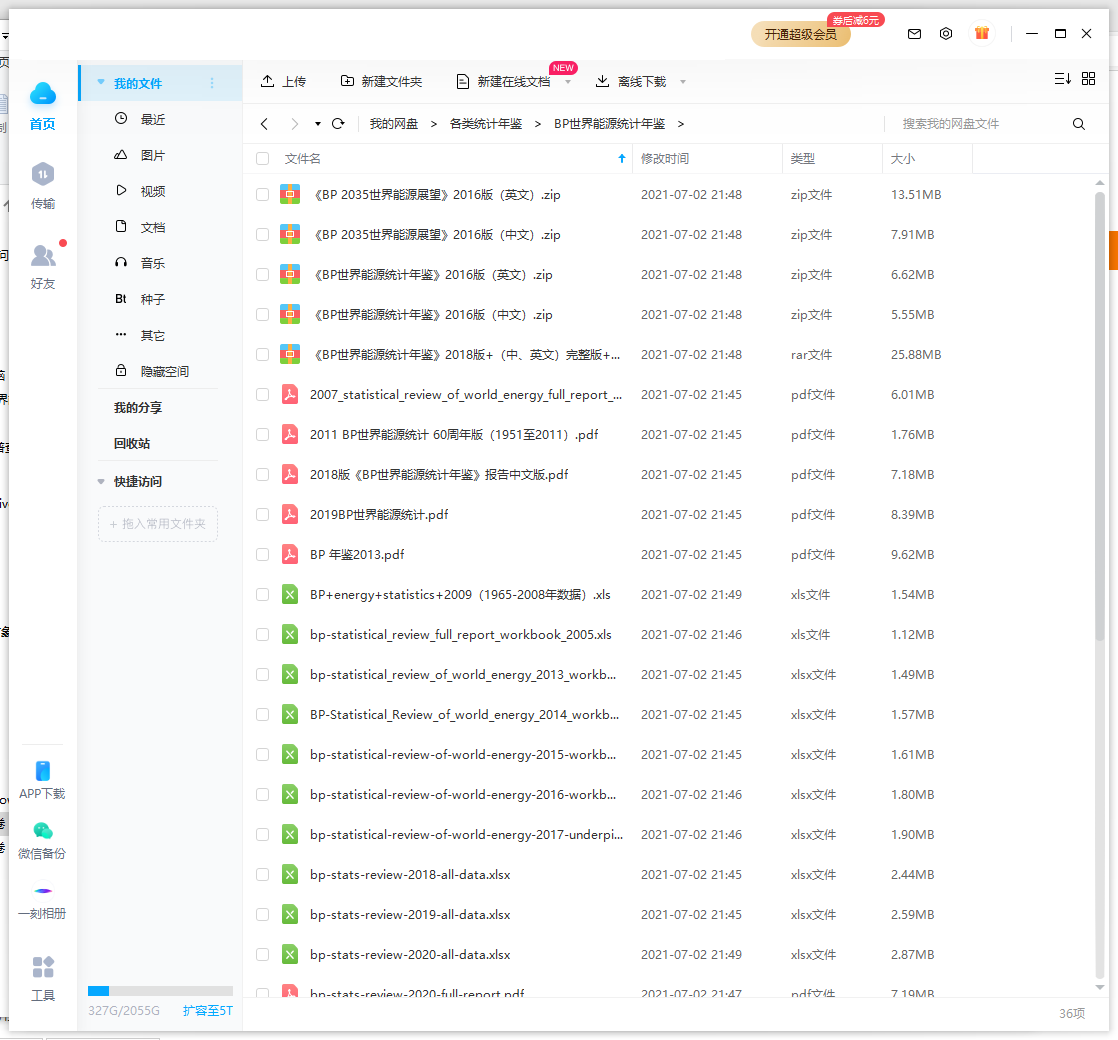Go forward with the right arrow

[294, 124]
